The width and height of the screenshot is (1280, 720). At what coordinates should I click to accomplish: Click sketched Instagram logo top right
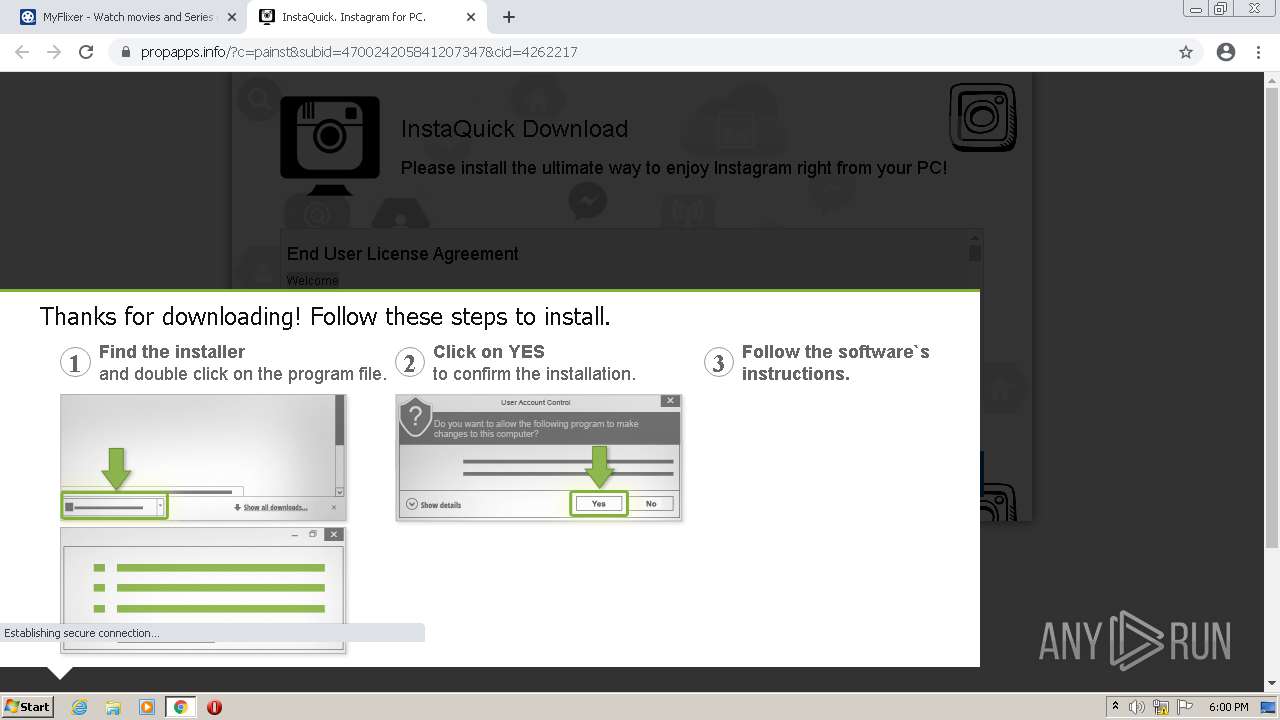coord(982,117)
